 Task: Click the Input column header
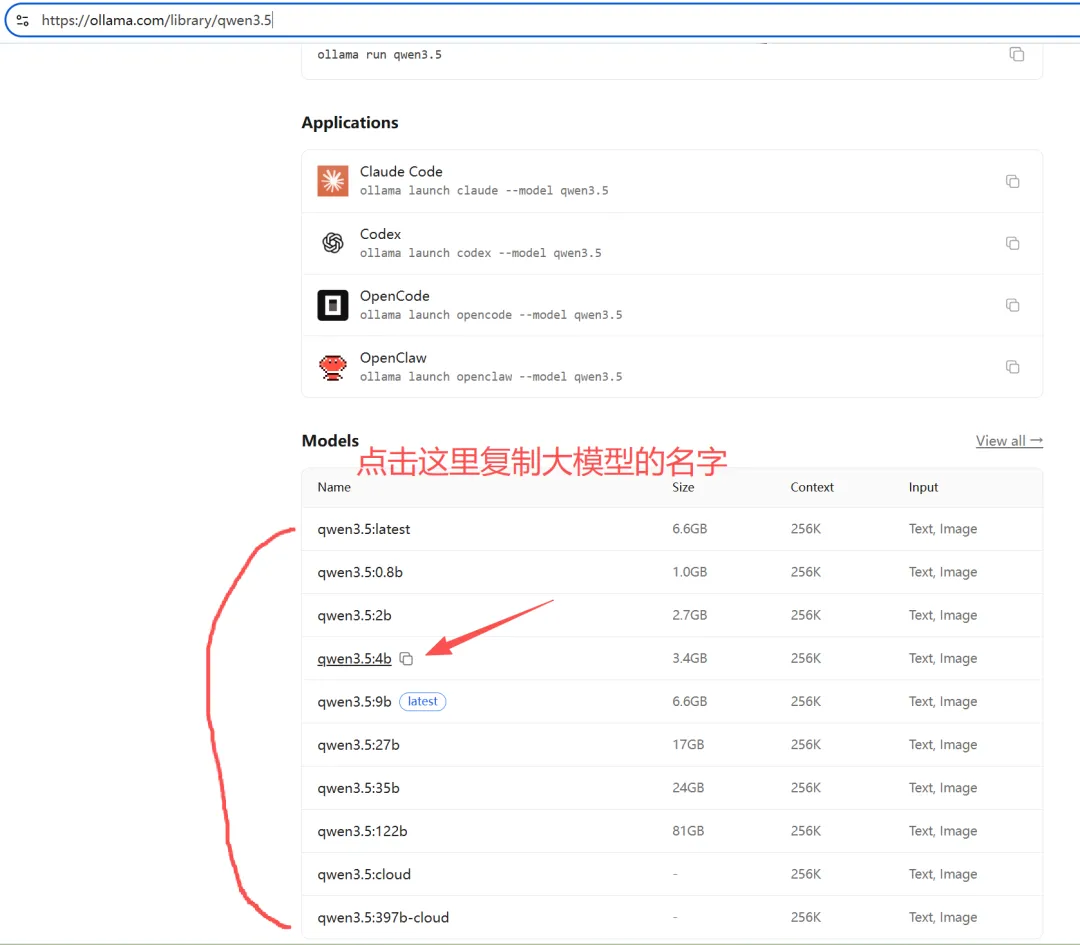tap(923, 487)
